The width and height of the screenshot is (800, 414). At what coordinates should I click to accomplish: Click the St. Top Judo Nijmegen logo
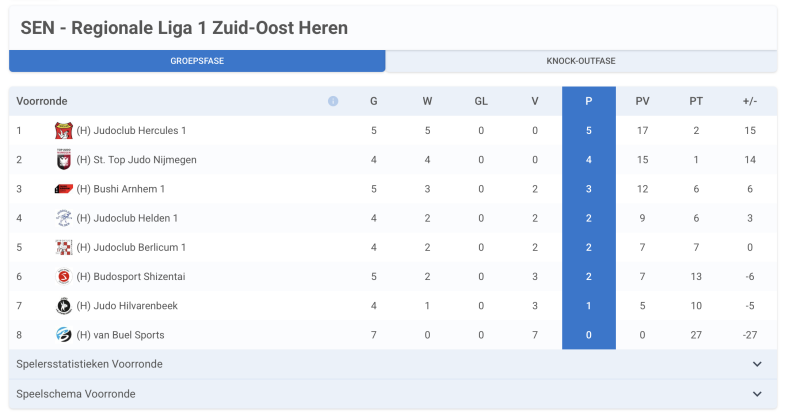click(64, 160)
